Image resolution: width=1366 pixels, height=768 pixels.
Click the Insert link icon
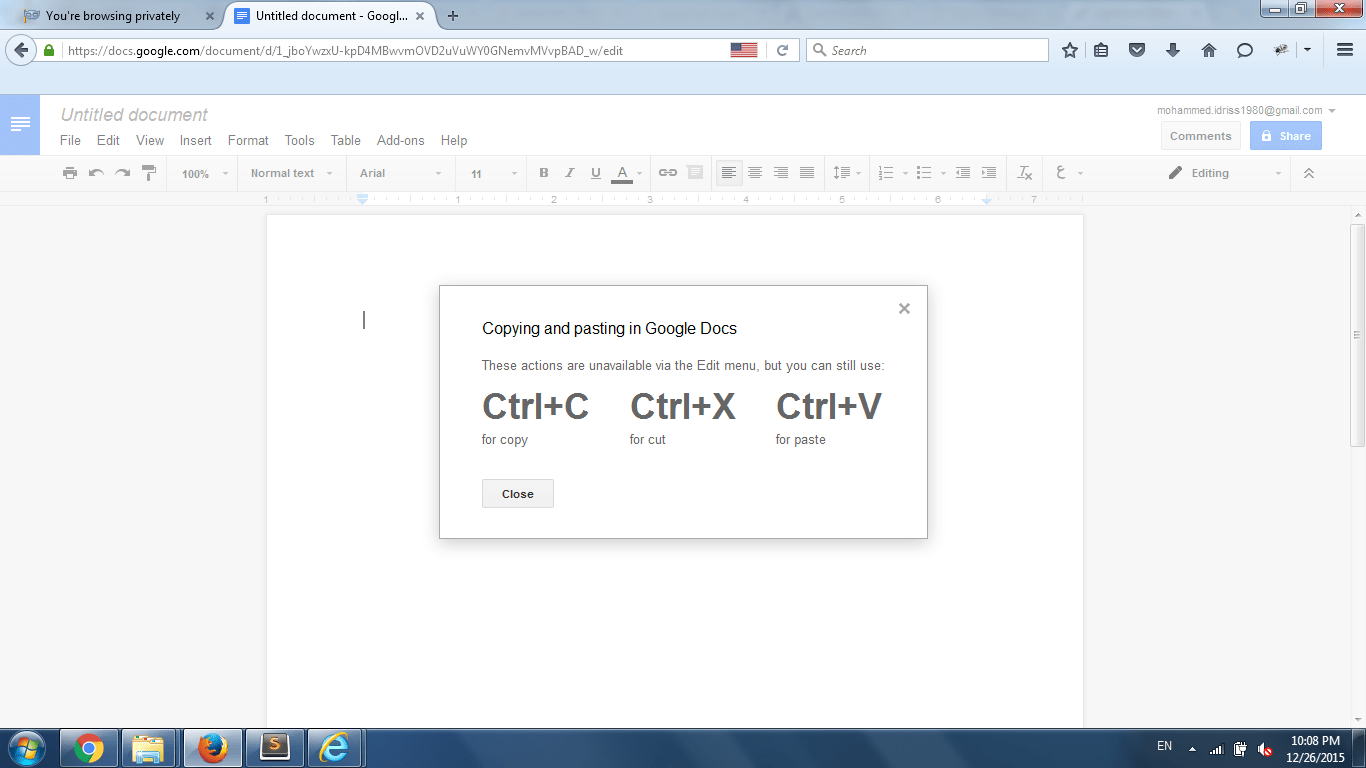coord(668,173)
